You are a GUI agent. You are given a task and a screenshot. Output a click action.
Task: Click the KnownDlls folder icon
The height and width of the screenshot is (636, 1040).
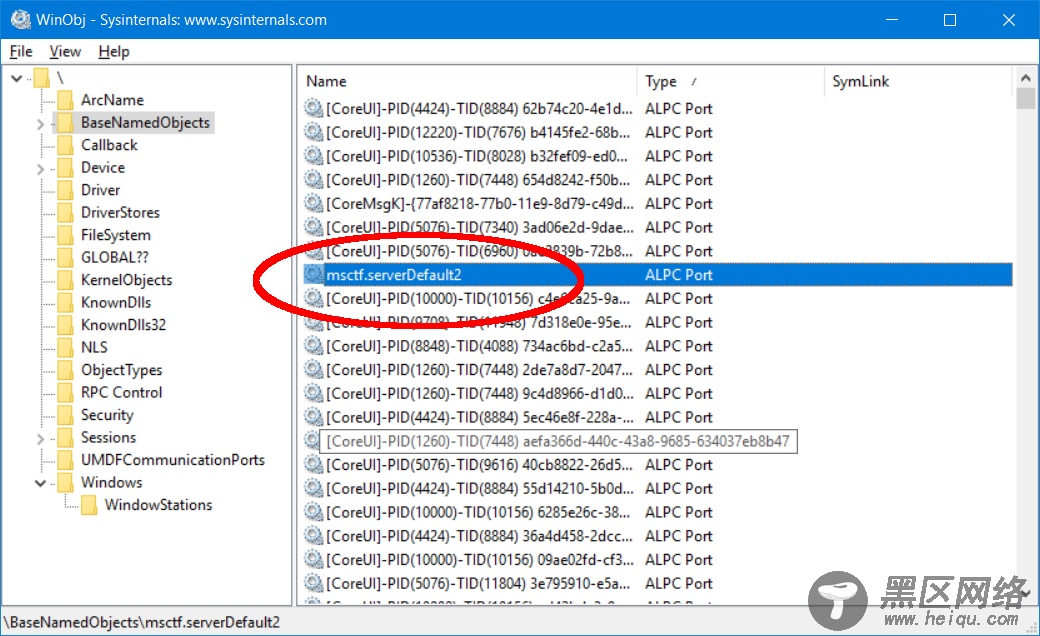coord(65,303)
